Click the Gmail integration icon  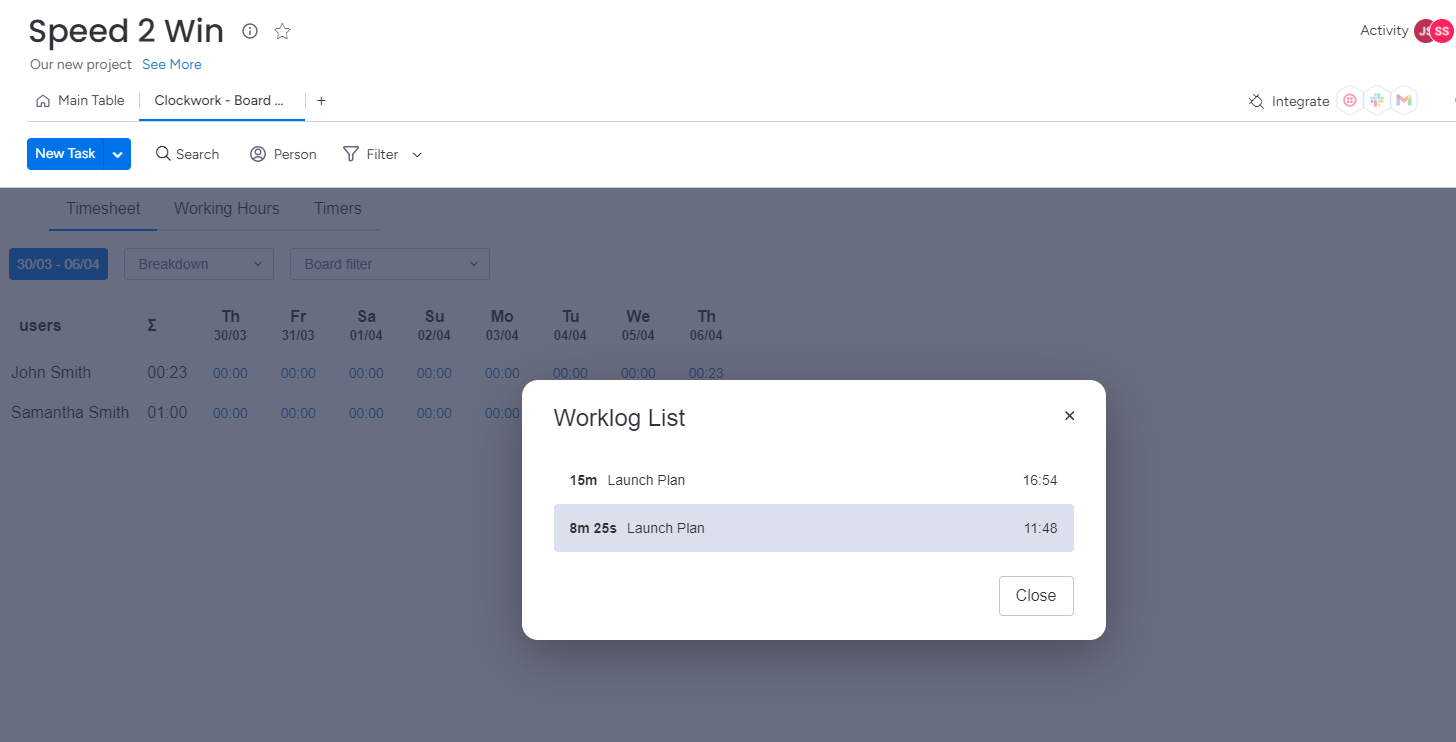[1403, 100]
